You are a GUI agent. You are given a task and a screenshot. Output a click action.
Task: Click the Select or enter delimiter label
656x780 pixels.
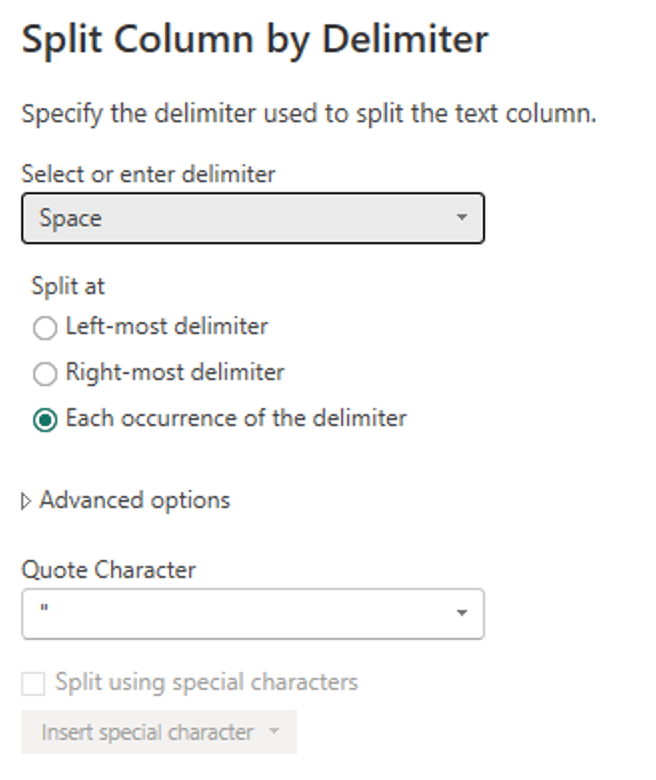click(x=148, y=174)
